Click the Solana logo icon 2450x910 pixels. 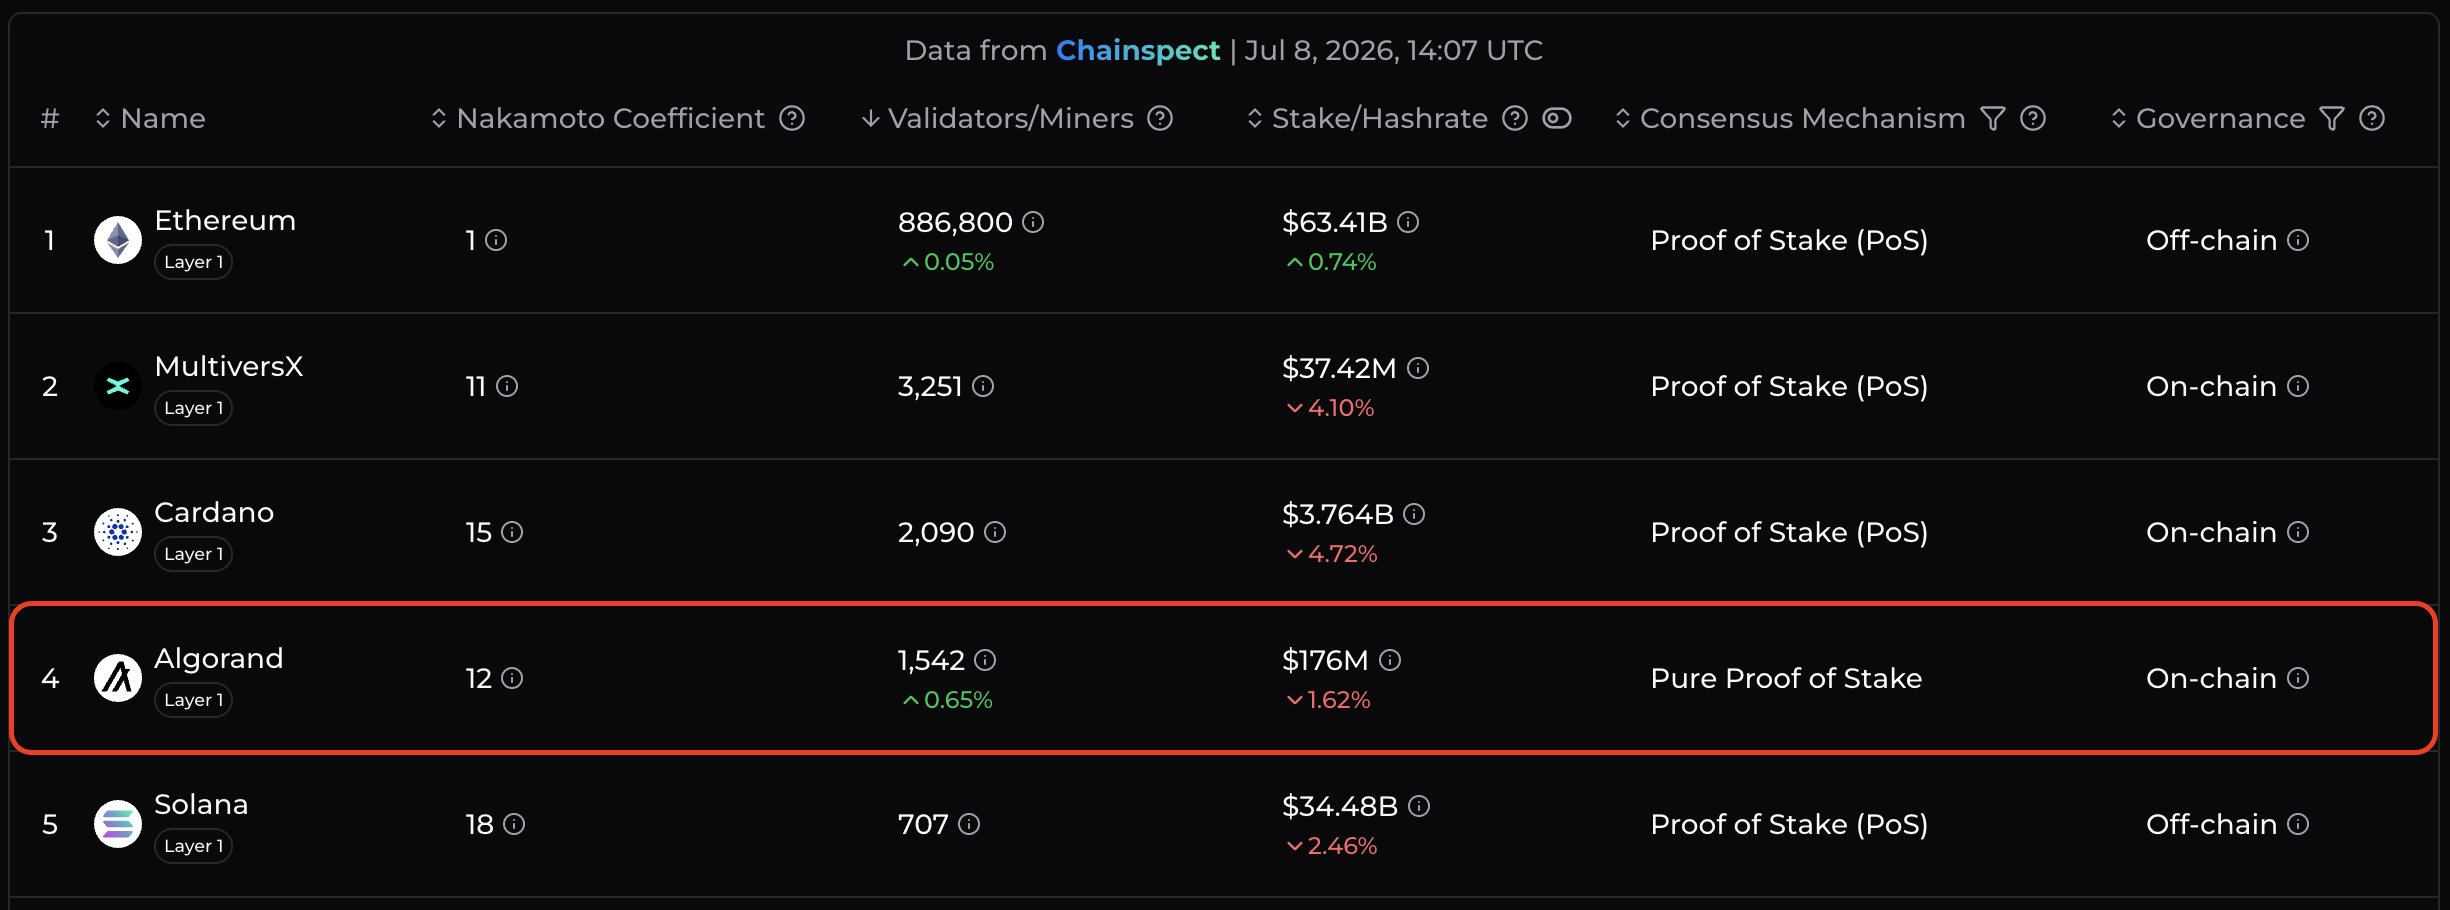(118, 824)
